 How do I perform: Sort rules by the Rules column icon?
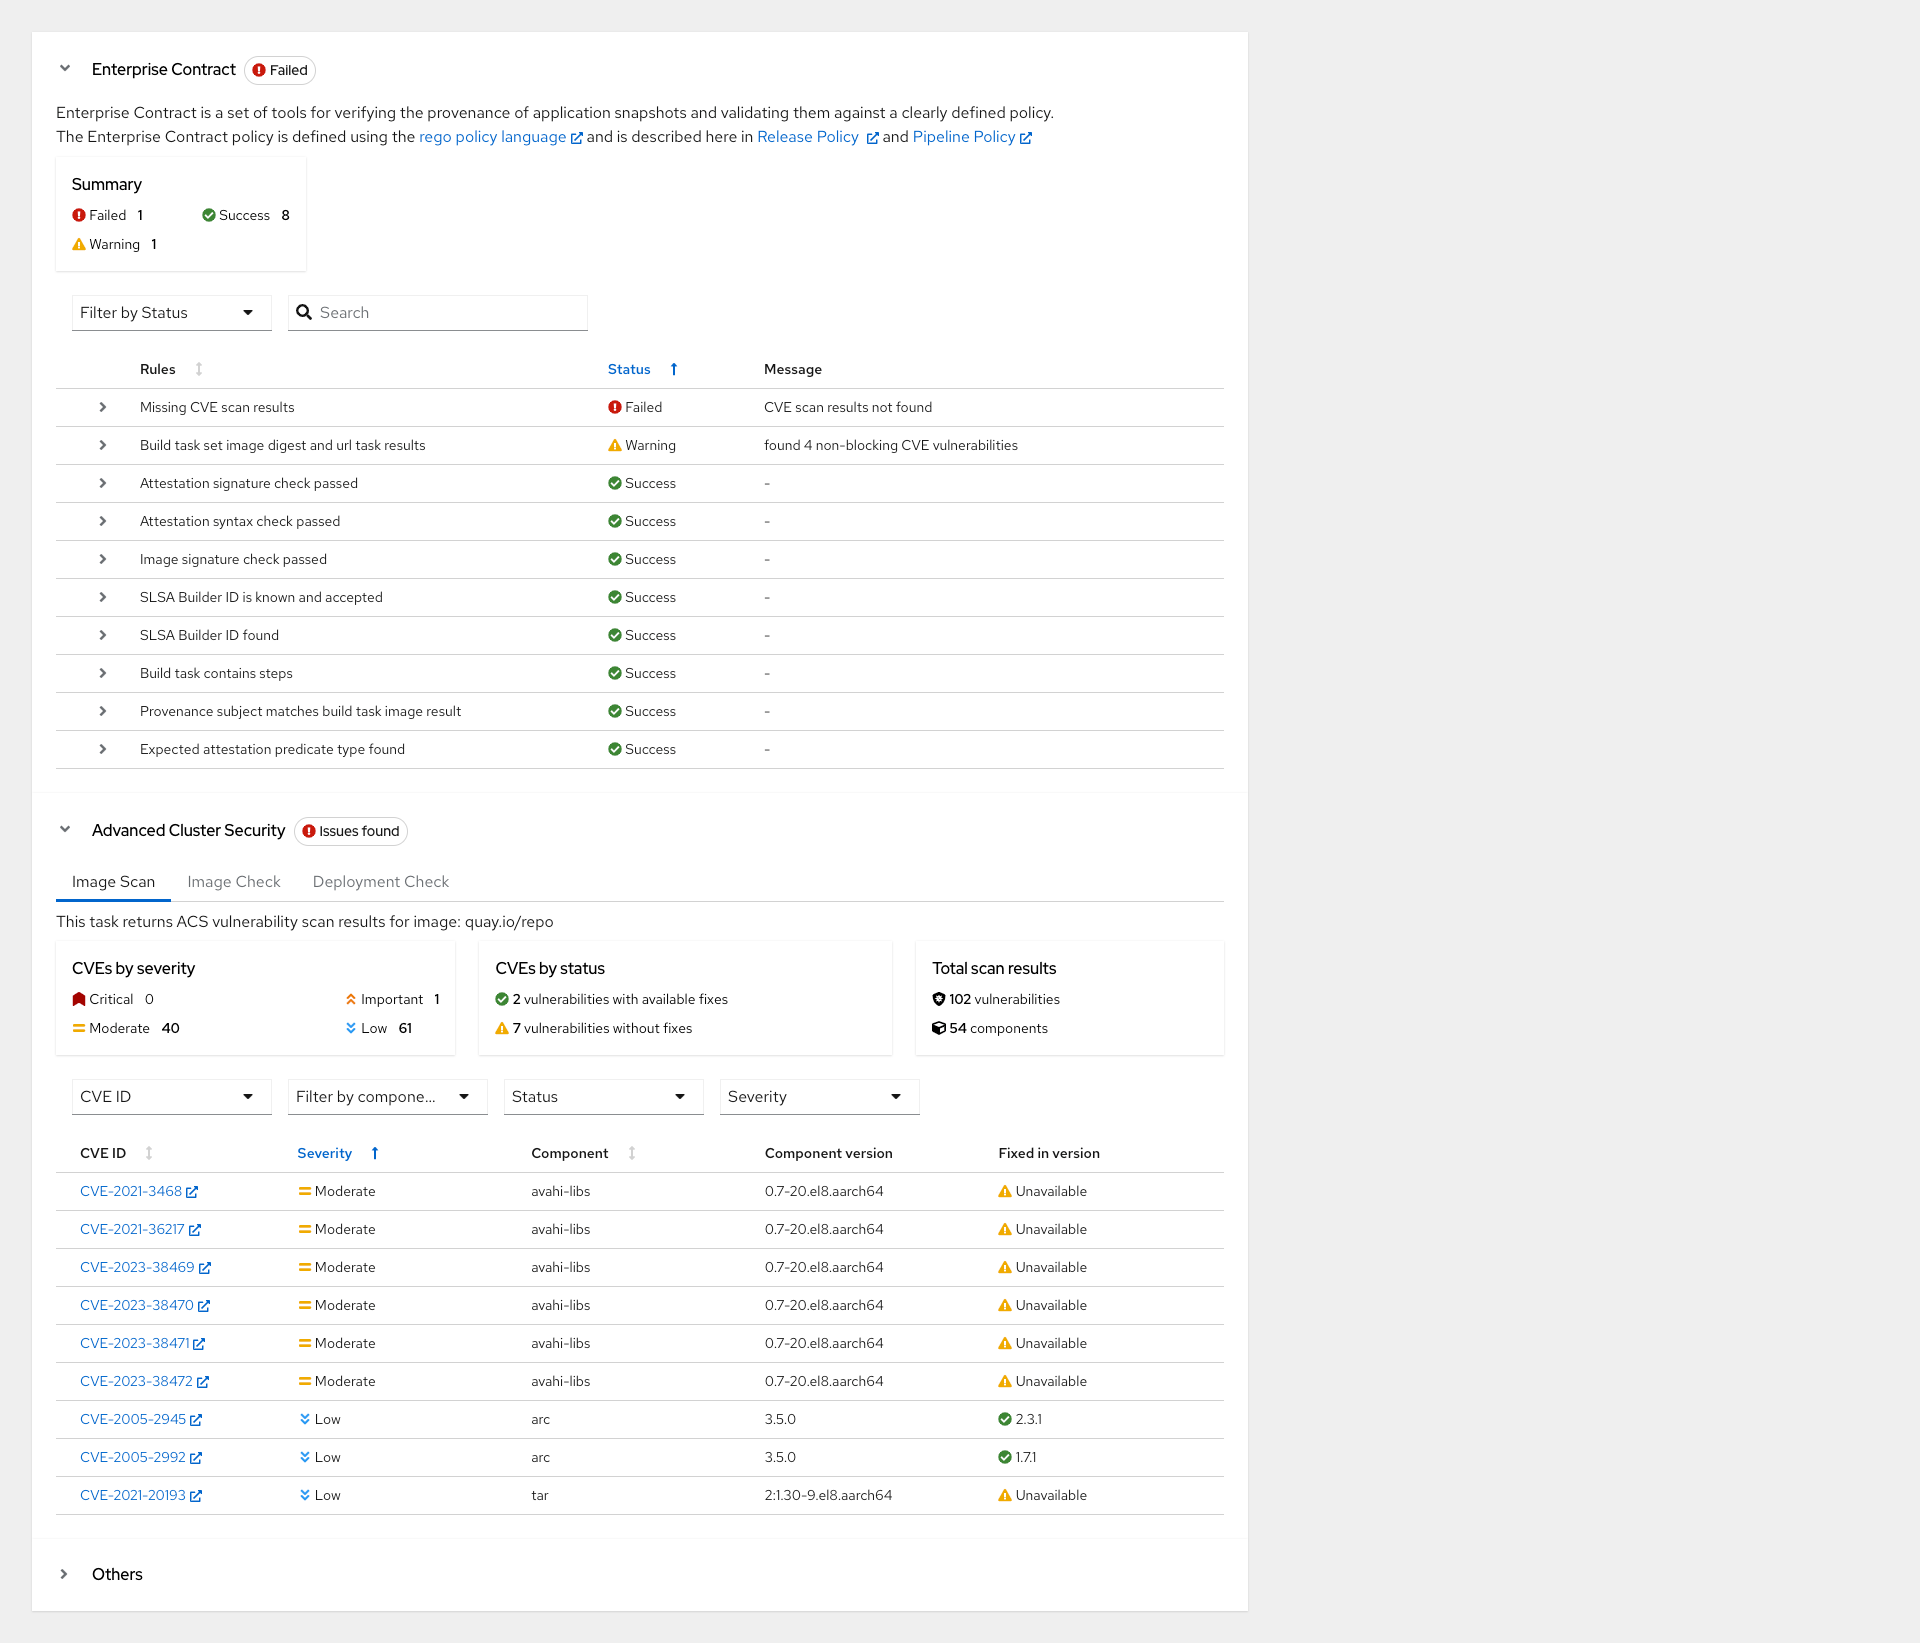[x=199, y=369]
